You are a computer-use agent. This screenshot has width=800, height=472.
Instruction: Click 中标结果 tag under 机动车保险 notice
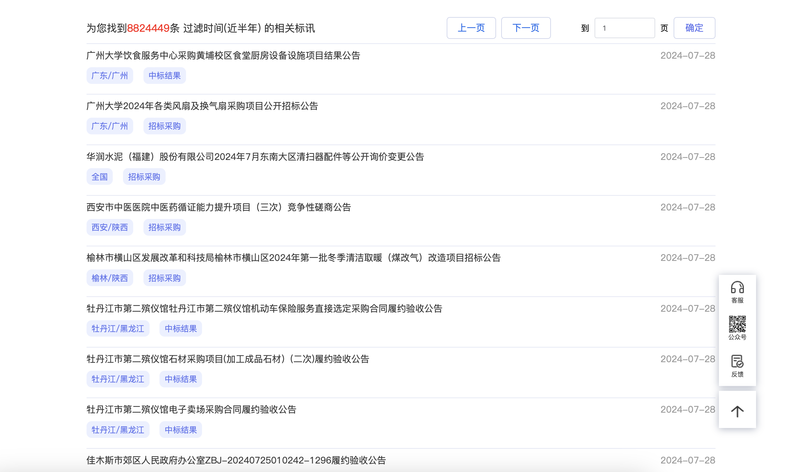(181, 329)
